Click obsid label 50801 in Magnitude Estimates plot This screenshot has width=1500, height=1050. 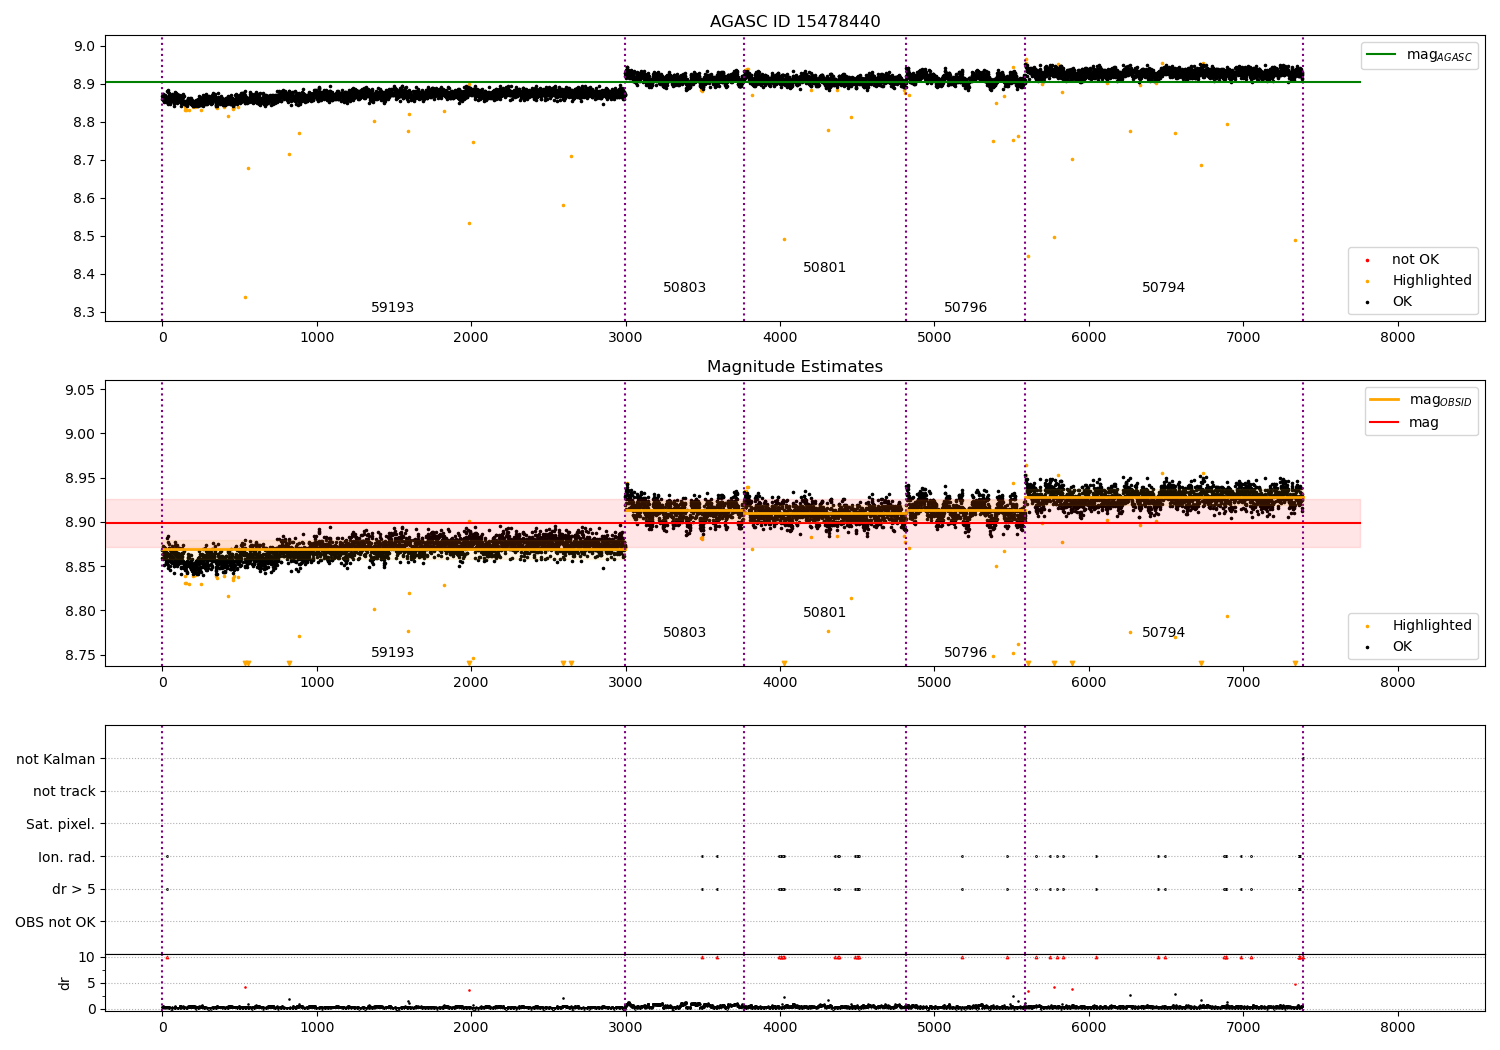click(x=824, y=613)
